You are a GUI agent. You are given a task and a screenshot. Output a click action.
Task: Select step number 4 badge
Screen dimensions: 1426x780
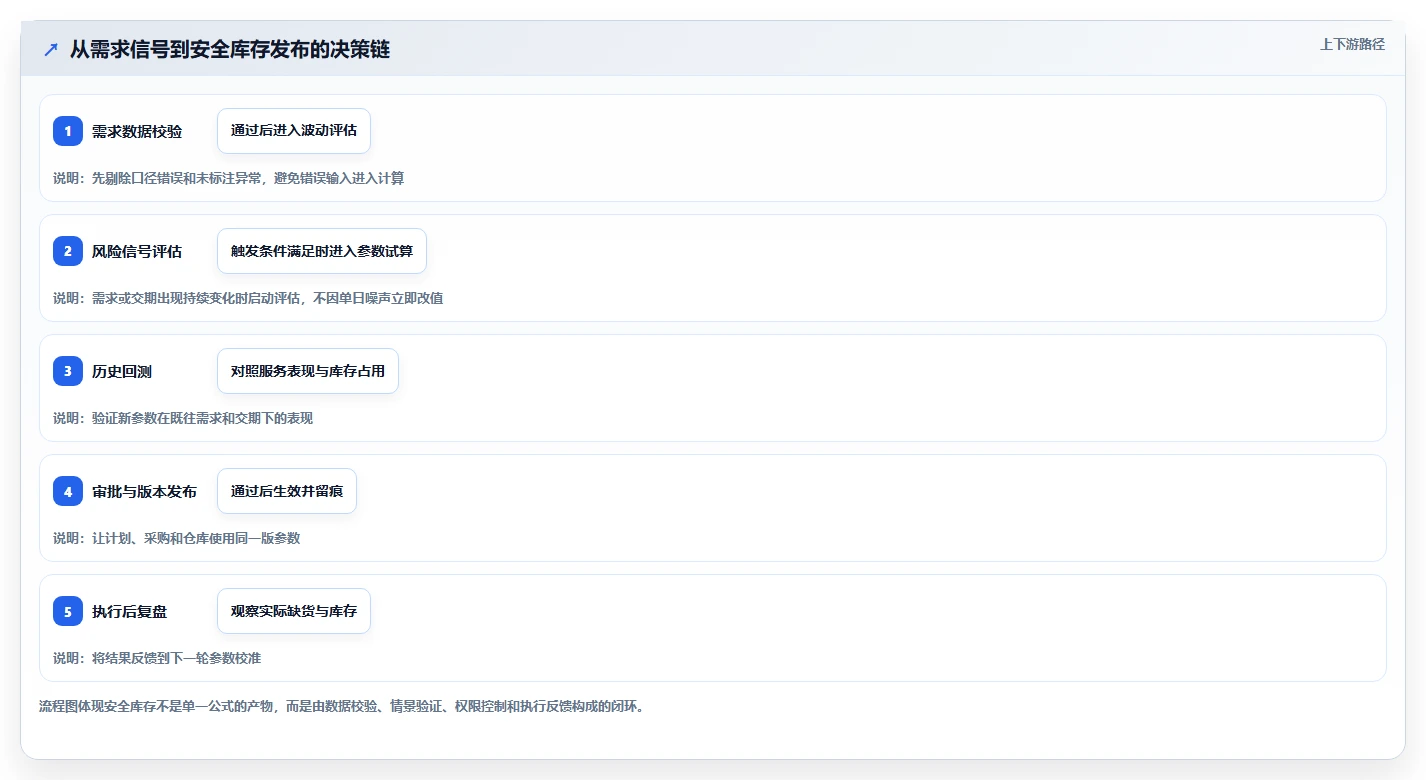[x=68, y=491]
